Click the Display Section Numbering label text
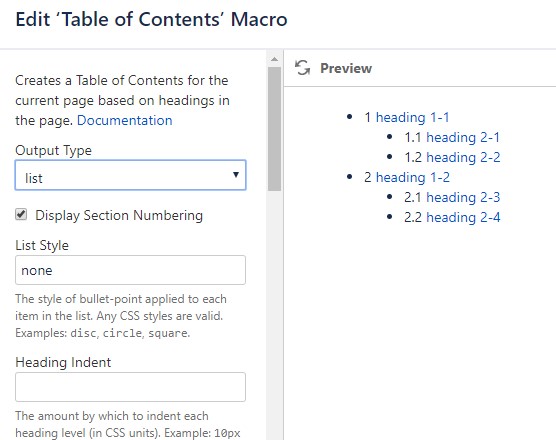The height and width of the screenshot is (440, 556). (x=119, y=216)
